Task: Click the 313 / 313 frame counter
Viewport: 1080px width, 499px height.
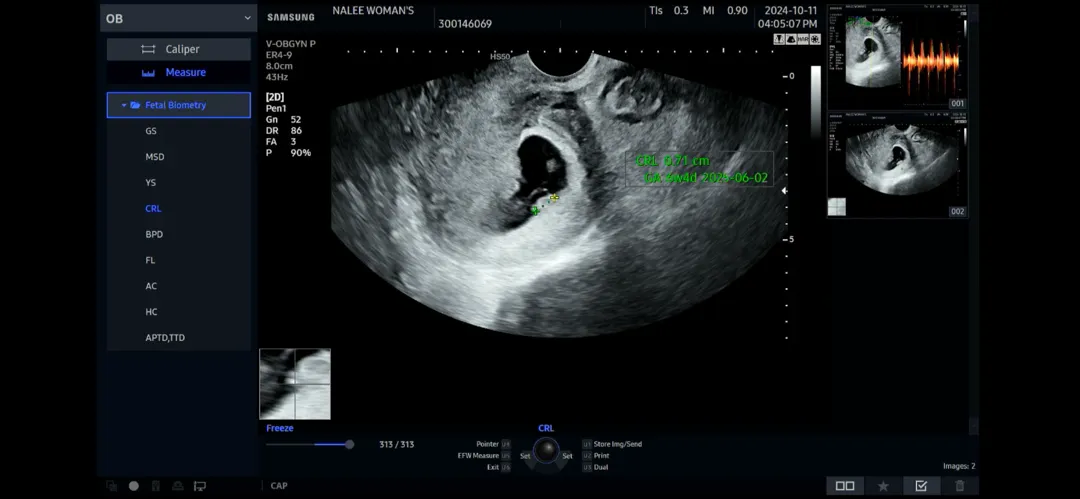Action: tap(397, 445)
